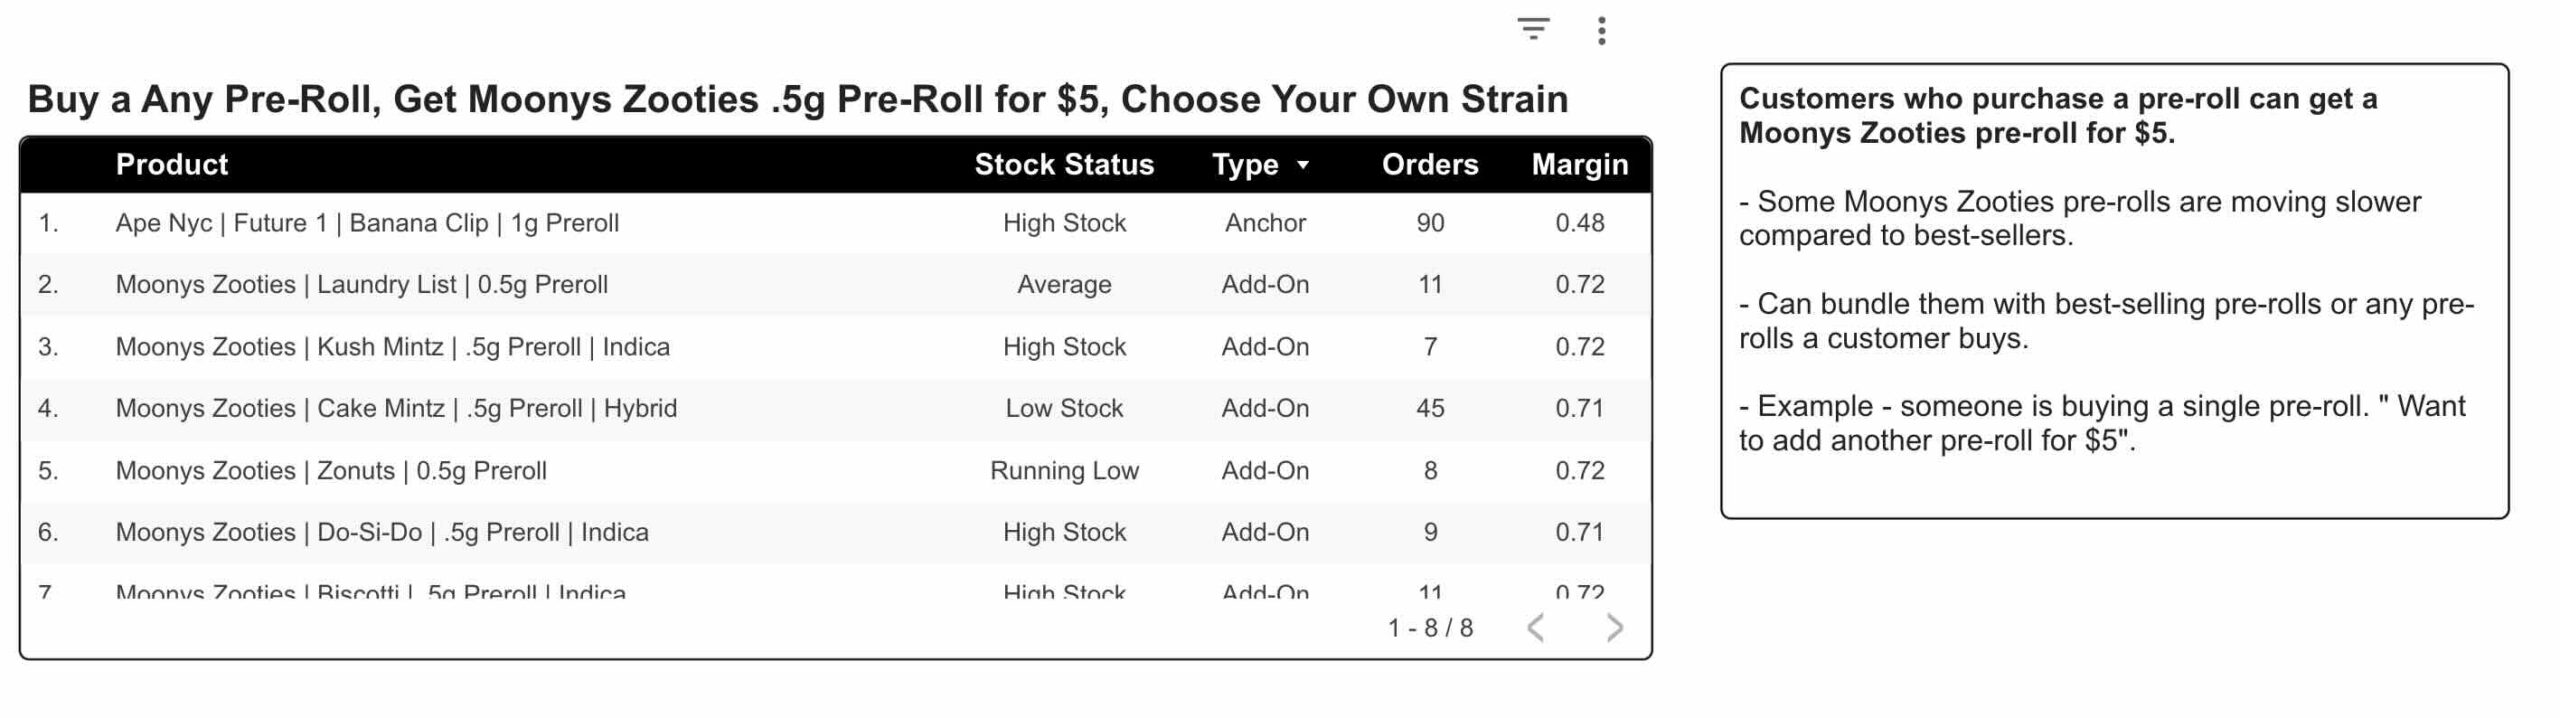Go to previous page of table results
Image resolution: width=2560 pixels, height=718 pixels.
click(x=1536, y=628)
